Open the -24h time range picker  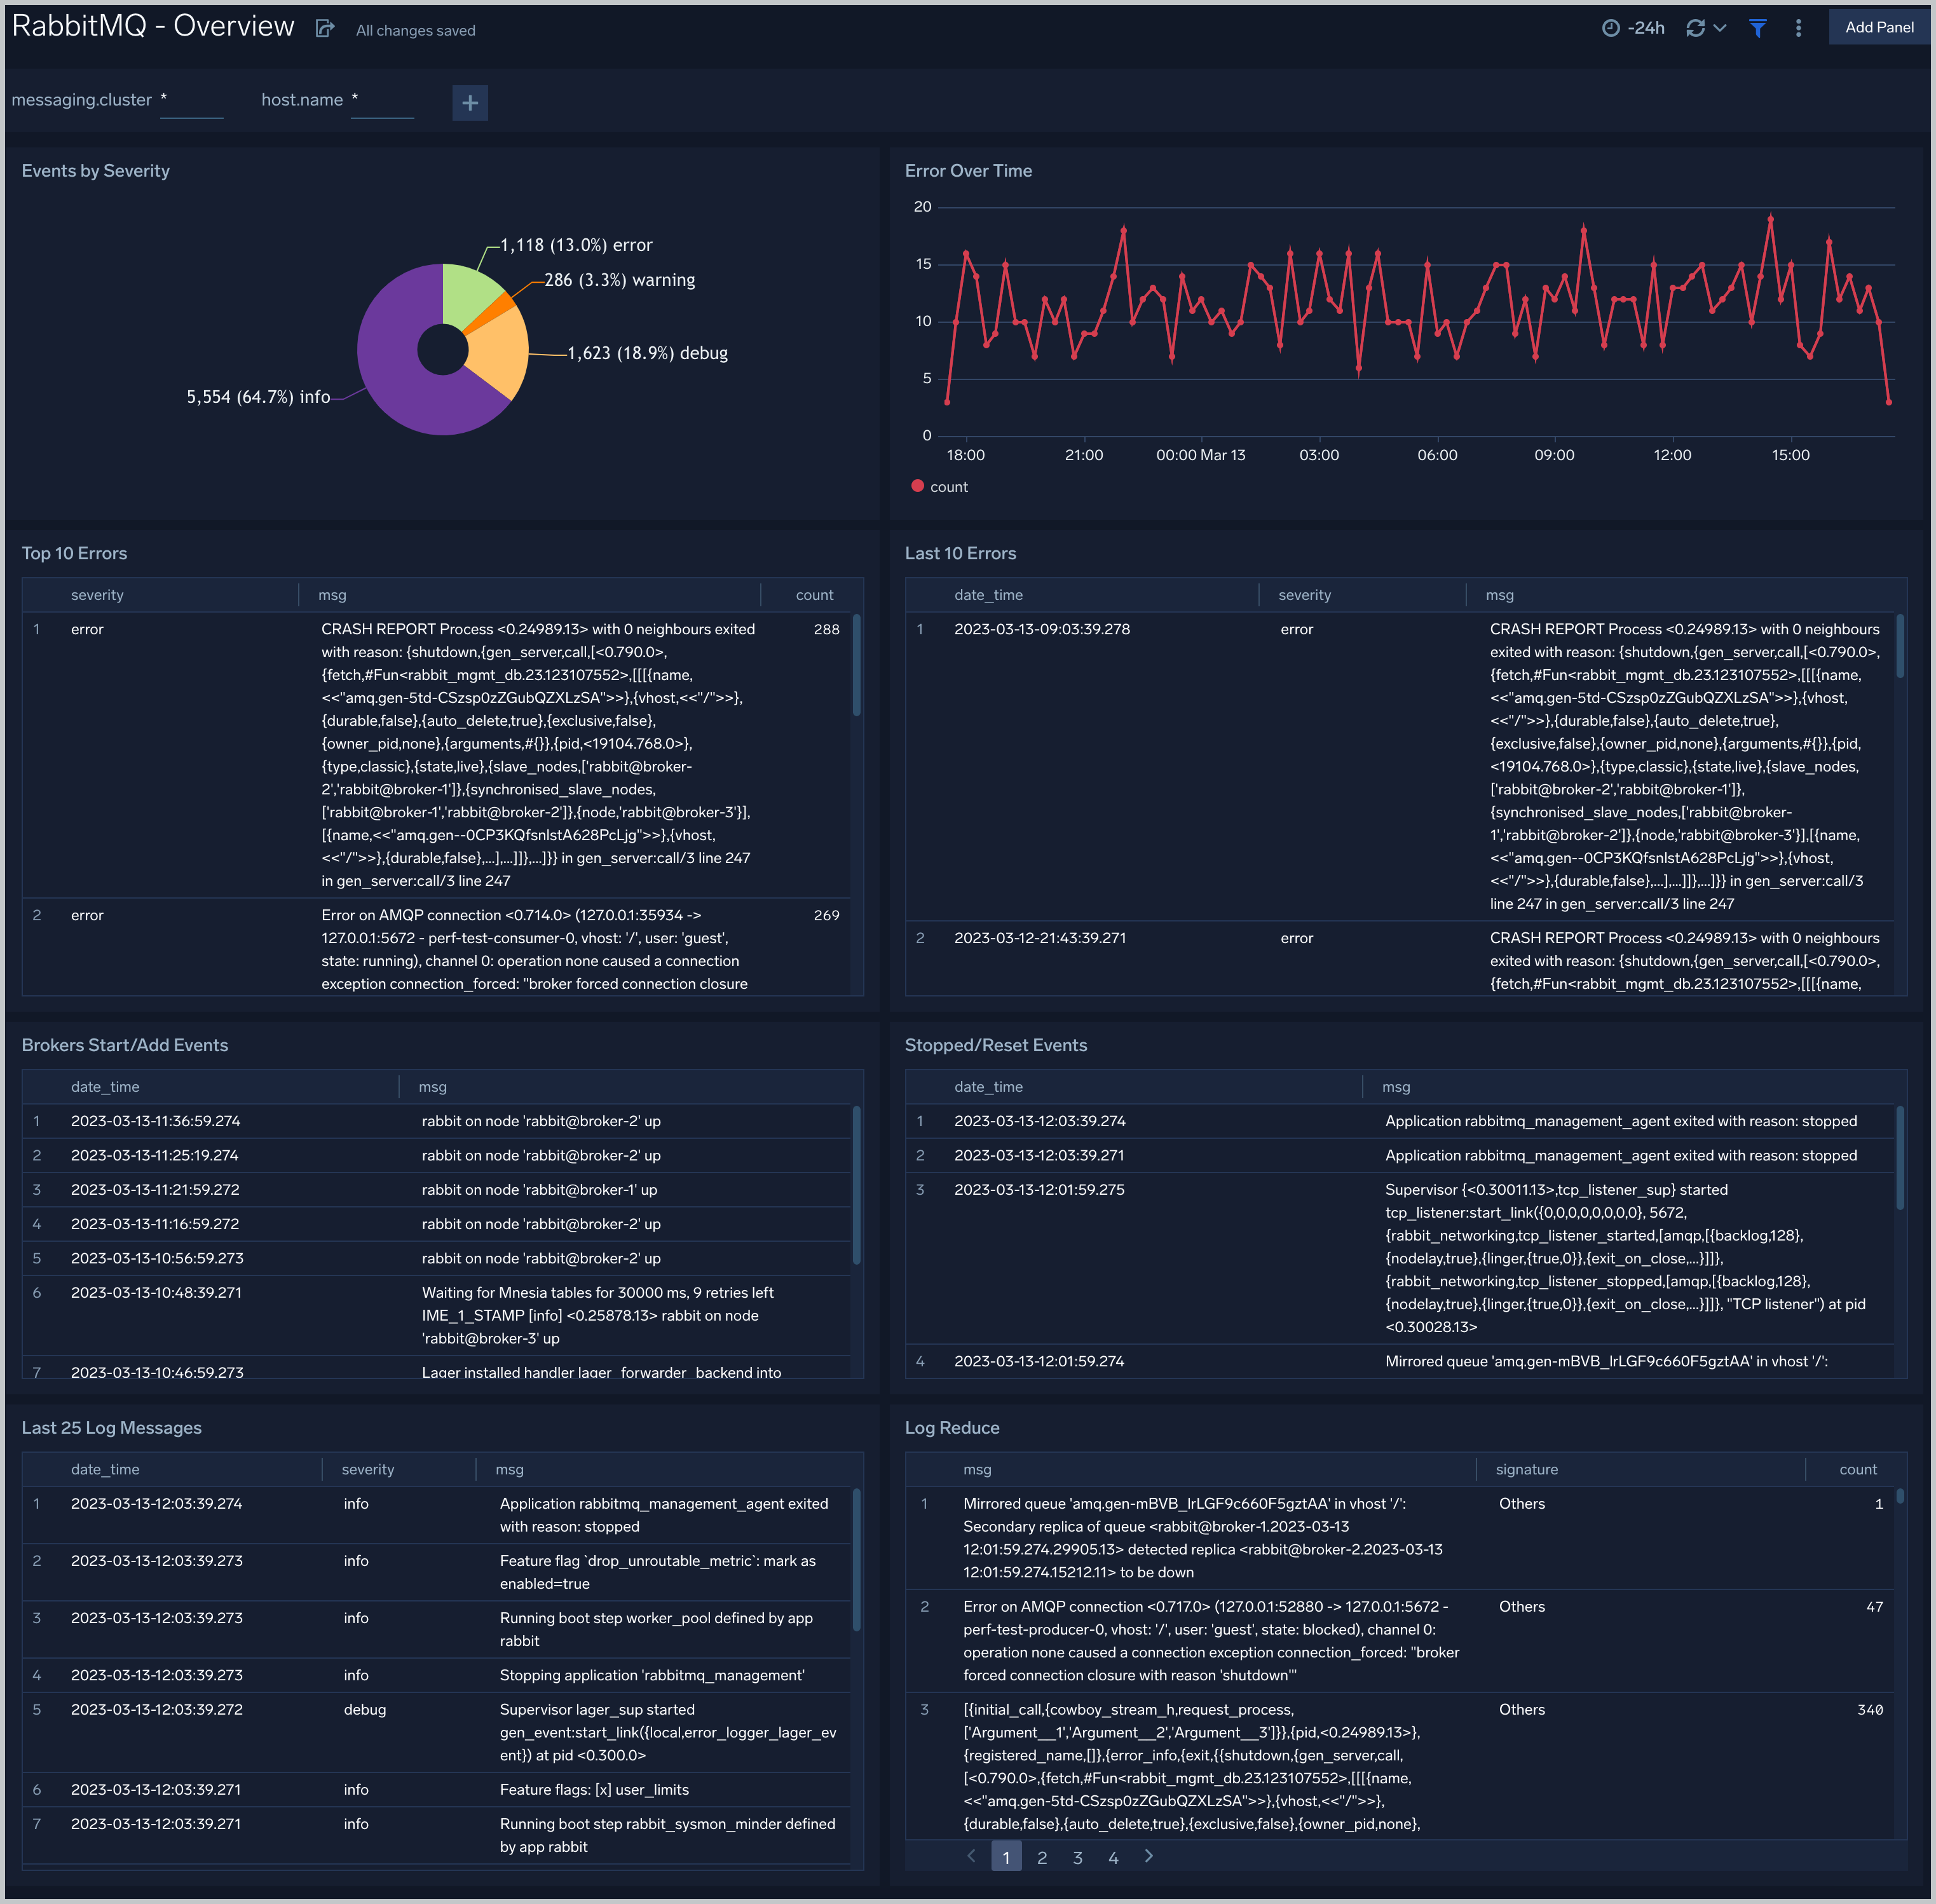click(x=1633, y=28)
